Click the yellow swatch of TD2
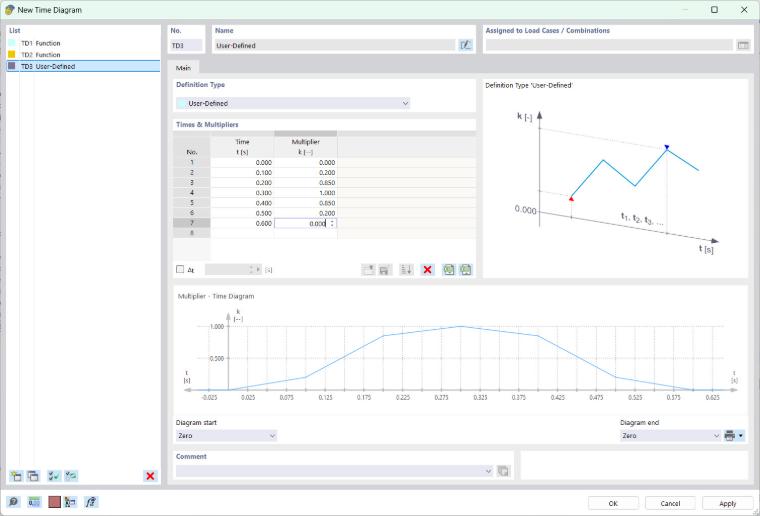Screen dimensions: 760x516 [x=12, y=54]
